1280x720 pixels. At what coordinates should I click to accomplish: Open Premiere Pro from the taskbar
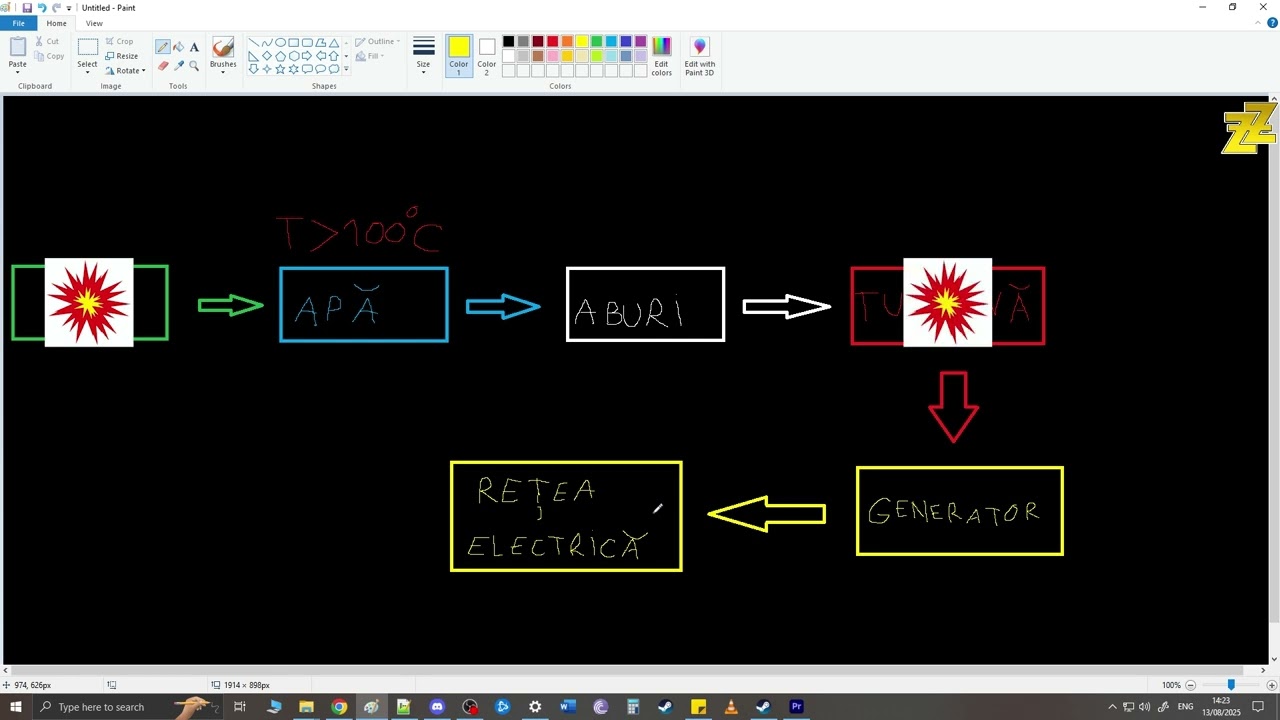point(796,707)
